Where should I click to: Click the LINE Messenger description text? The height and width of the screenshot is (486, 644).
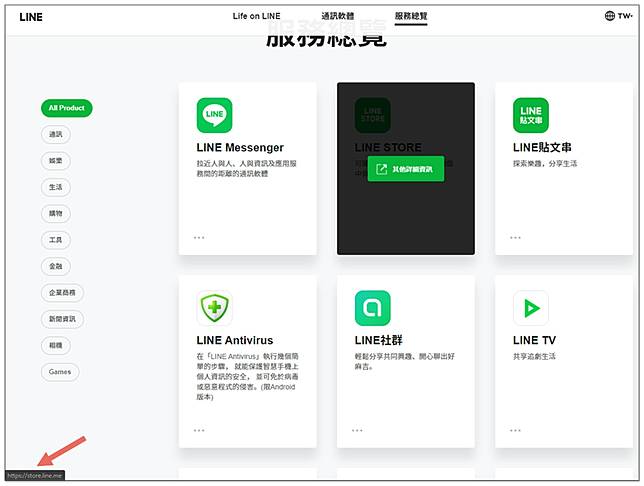pos(246,168)
